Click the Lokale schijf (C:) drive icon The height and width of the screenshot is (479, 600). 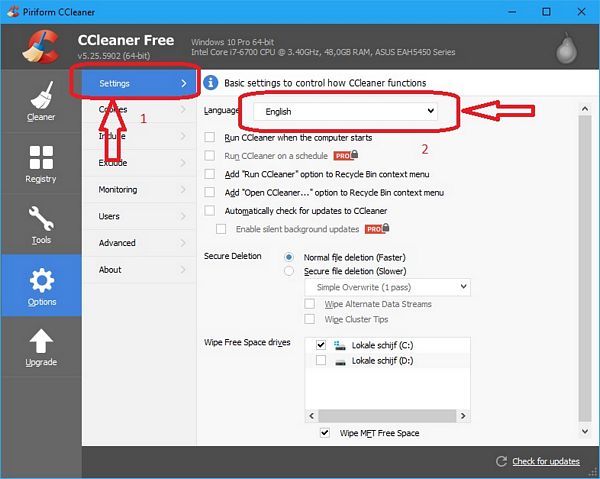pos(340,345)
